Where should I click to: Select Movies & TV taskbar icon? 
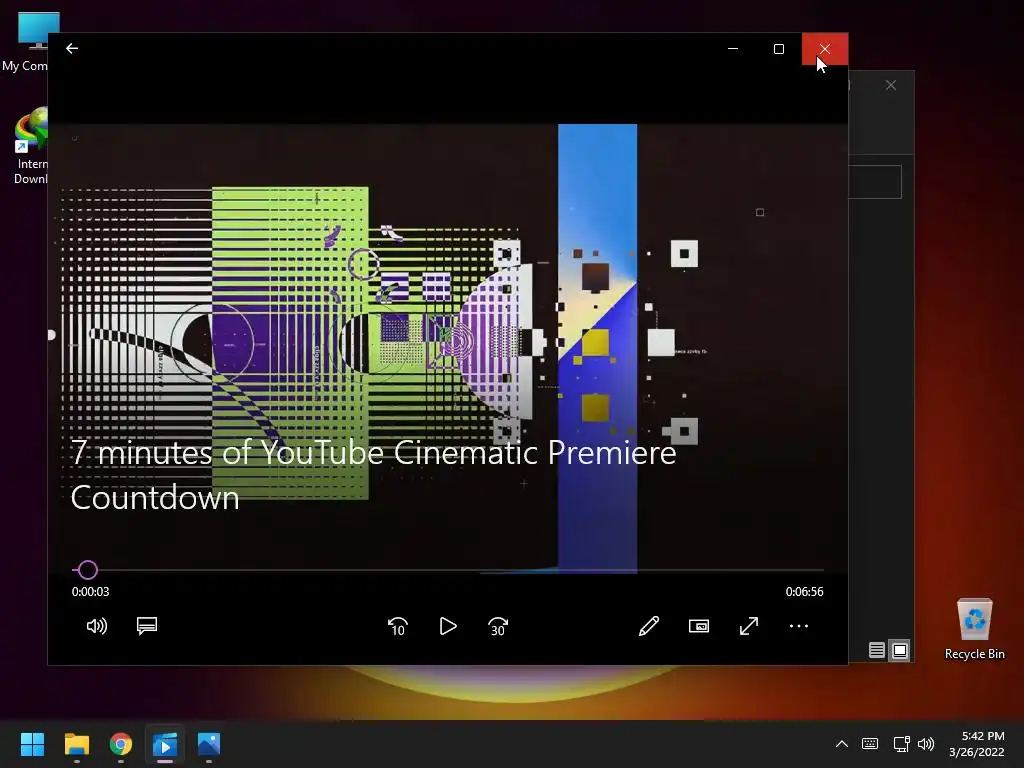click(165, 744)
